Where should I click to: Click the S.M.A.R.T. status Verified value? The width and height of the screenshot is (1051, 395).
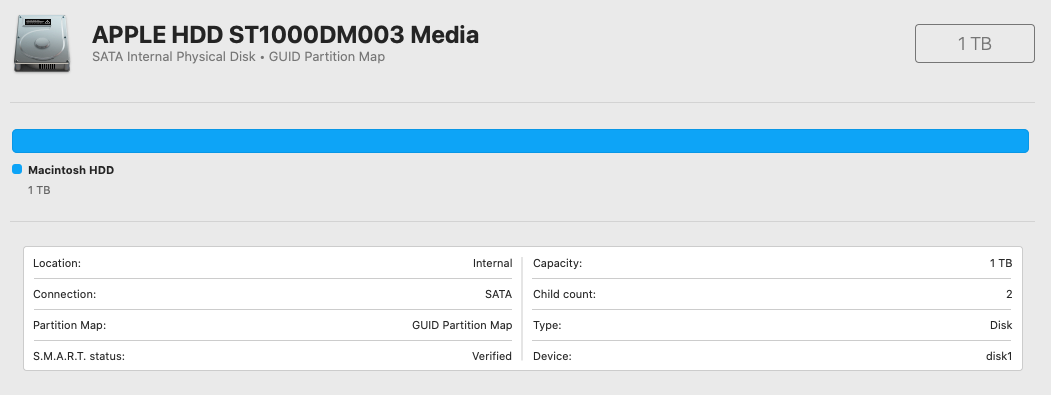coord(491,356)
